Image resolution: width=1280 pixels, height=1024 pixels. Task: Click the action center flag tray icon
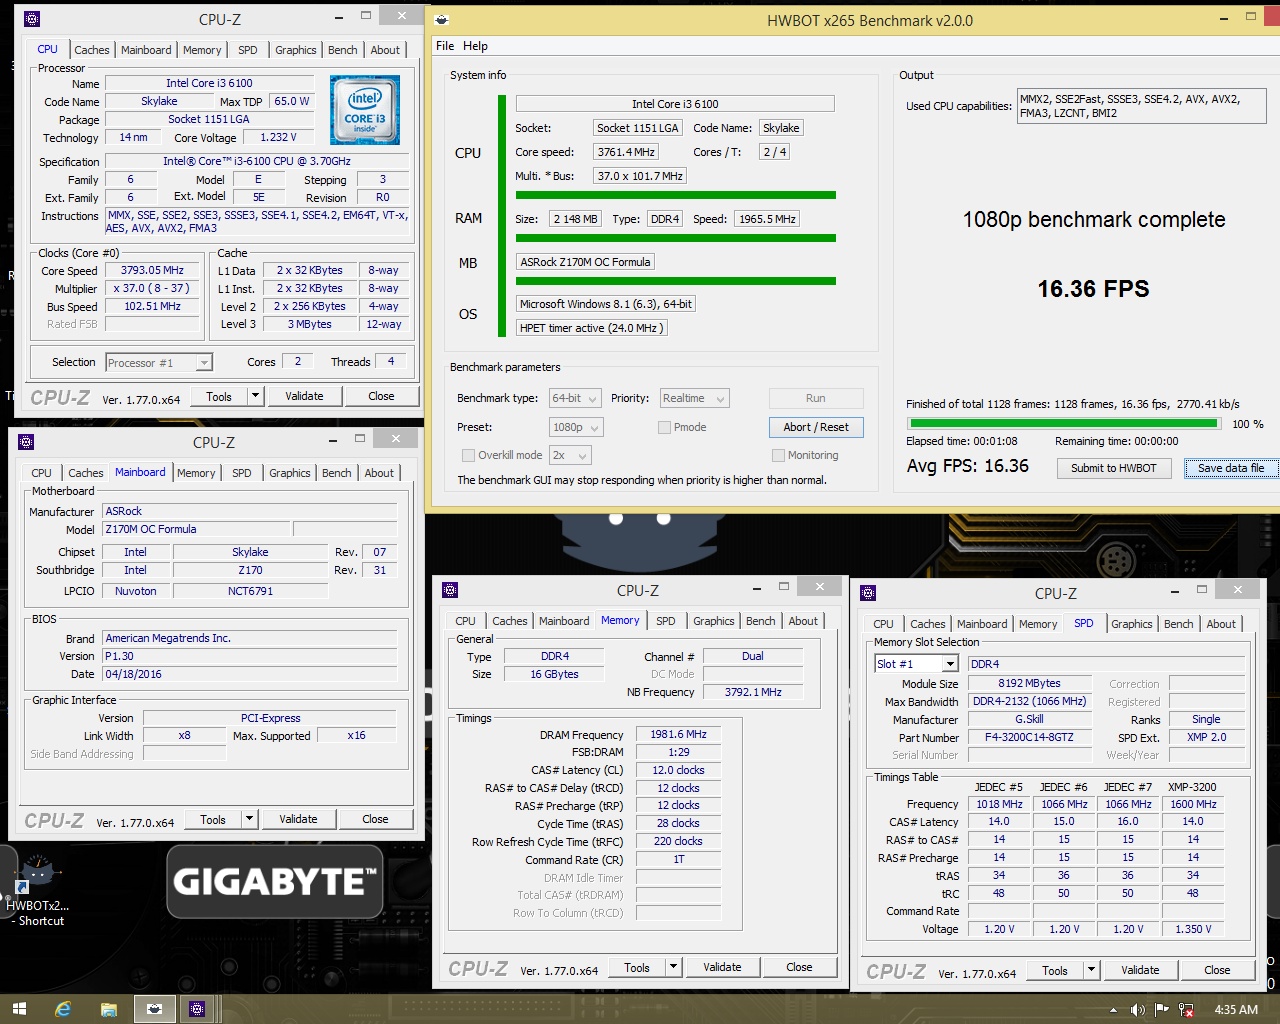[1162, 1010]
